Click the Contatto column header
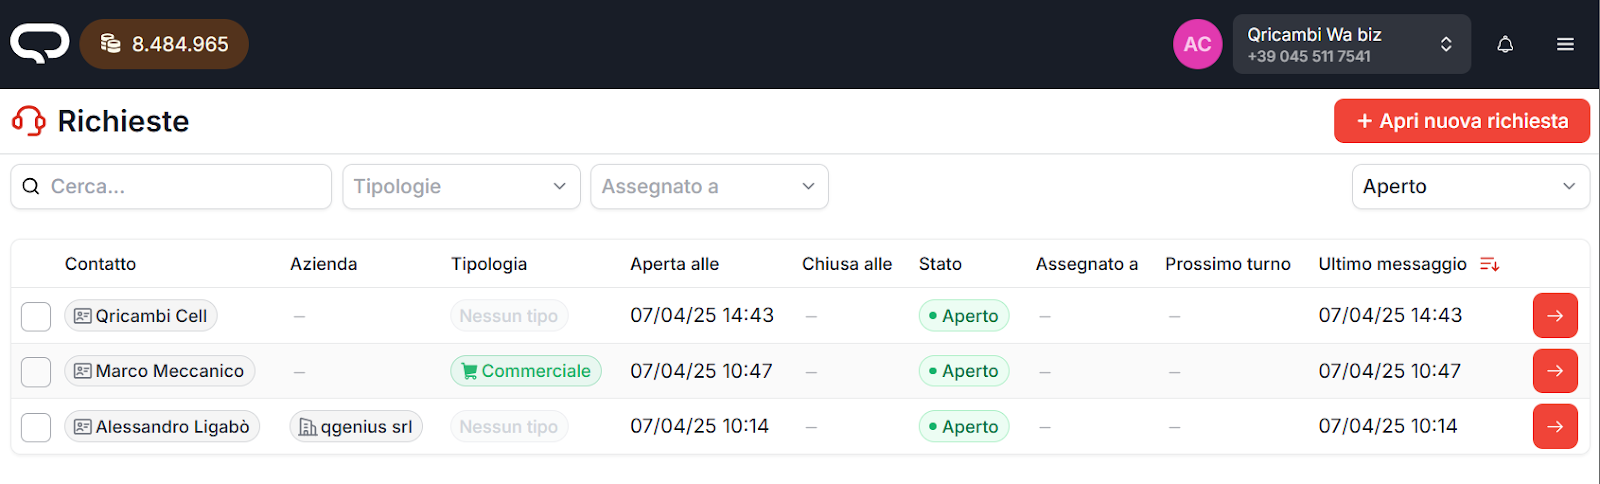This screenshot has width=1600, height=484. pyautogui.click(x=100, y=264)
